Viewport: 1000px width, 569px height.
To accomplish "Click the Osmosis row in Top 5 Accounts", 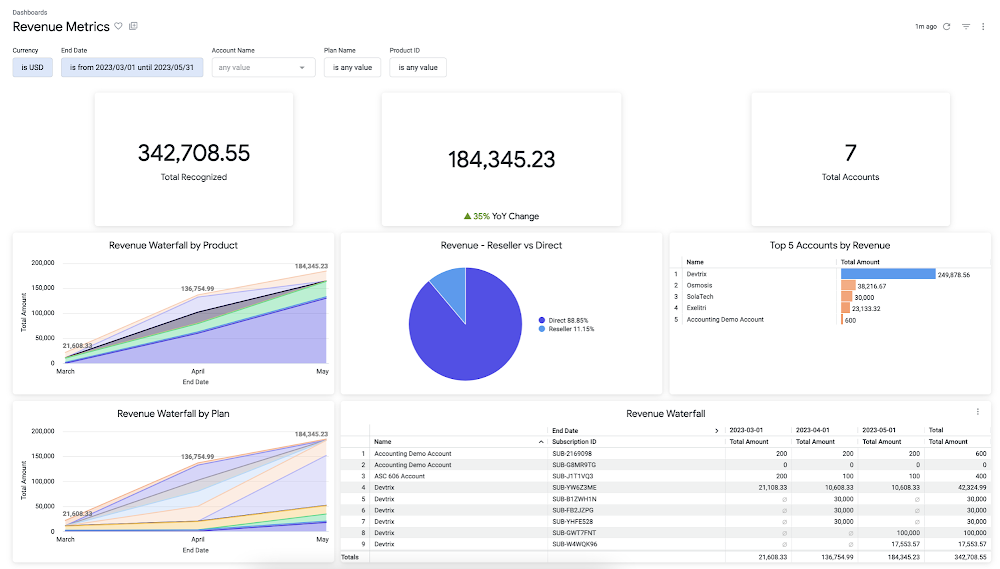I will point(830,285).
